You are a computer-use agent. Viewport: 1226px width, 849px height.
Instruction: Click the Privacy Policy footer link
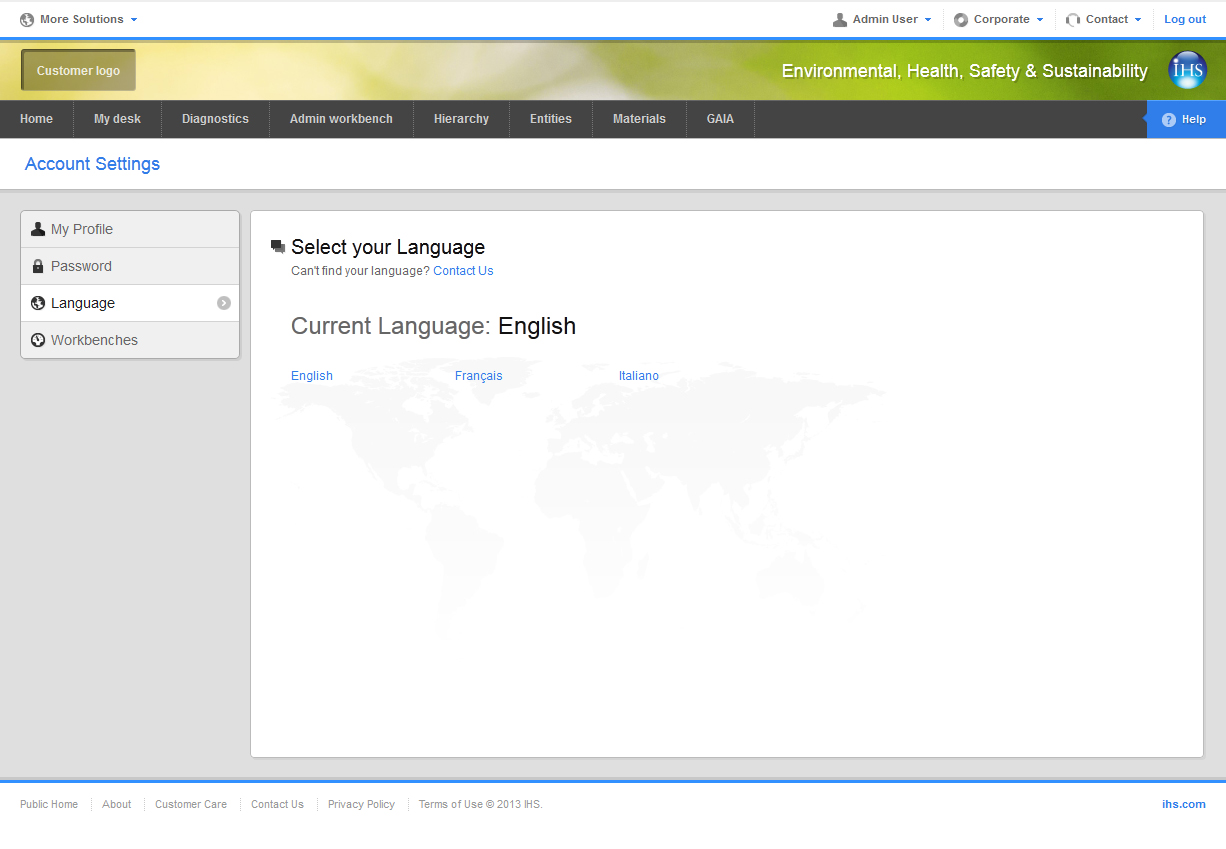coord(361,804)
